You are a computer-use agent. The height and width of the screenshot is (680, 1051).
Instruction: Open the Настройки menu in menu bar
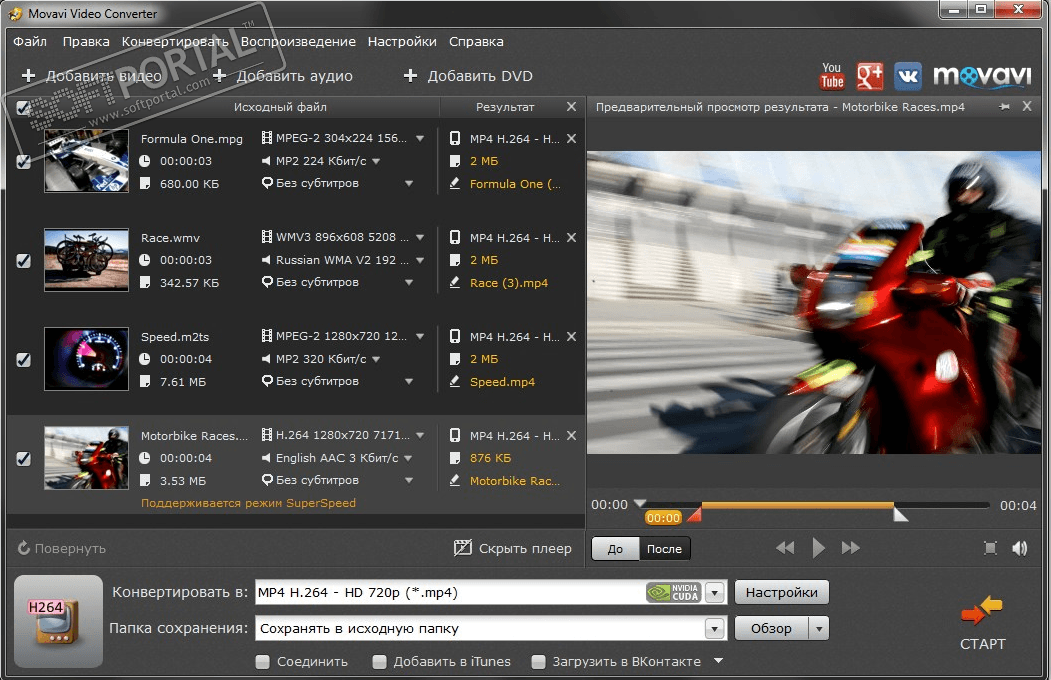click(x=402, y=42)
